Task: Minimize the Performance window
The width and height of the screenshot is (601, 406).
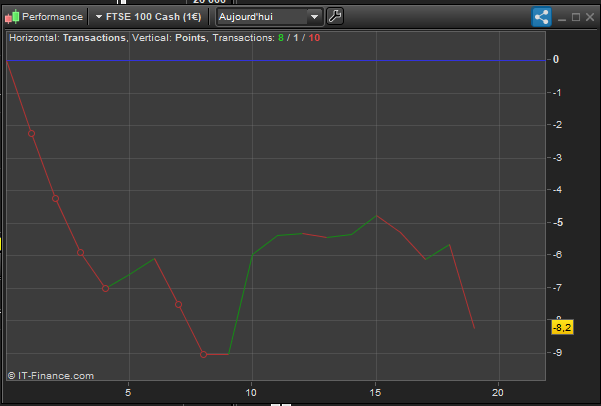Action: 562,18
